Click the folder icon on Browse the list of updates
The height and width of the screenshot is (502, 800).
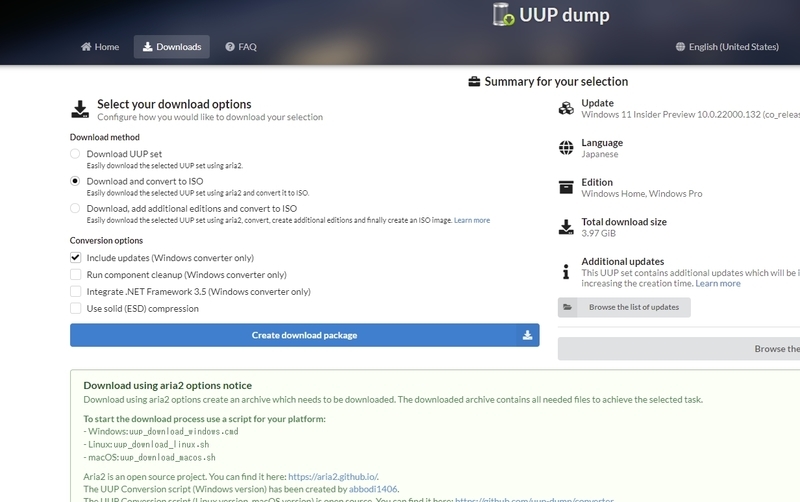567,307
